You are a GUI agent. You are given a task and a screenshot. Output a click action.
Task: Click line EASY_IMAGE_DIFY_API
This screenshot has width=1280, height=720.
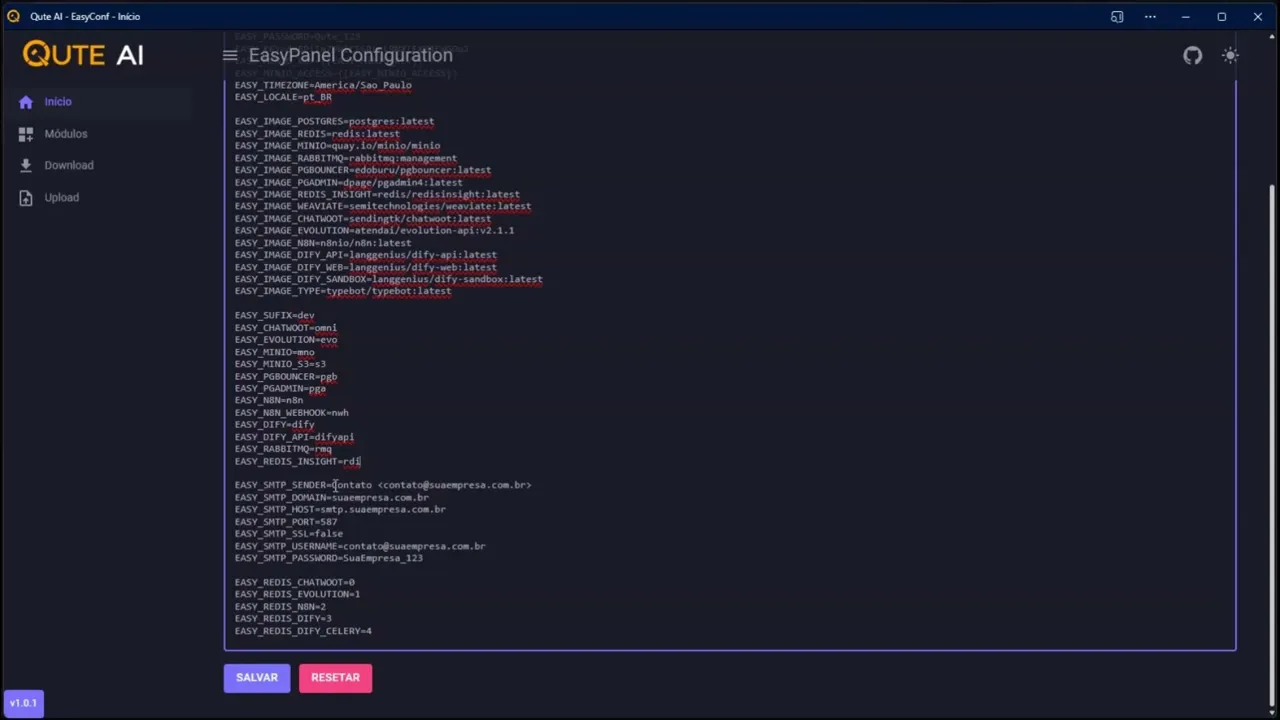366,255
